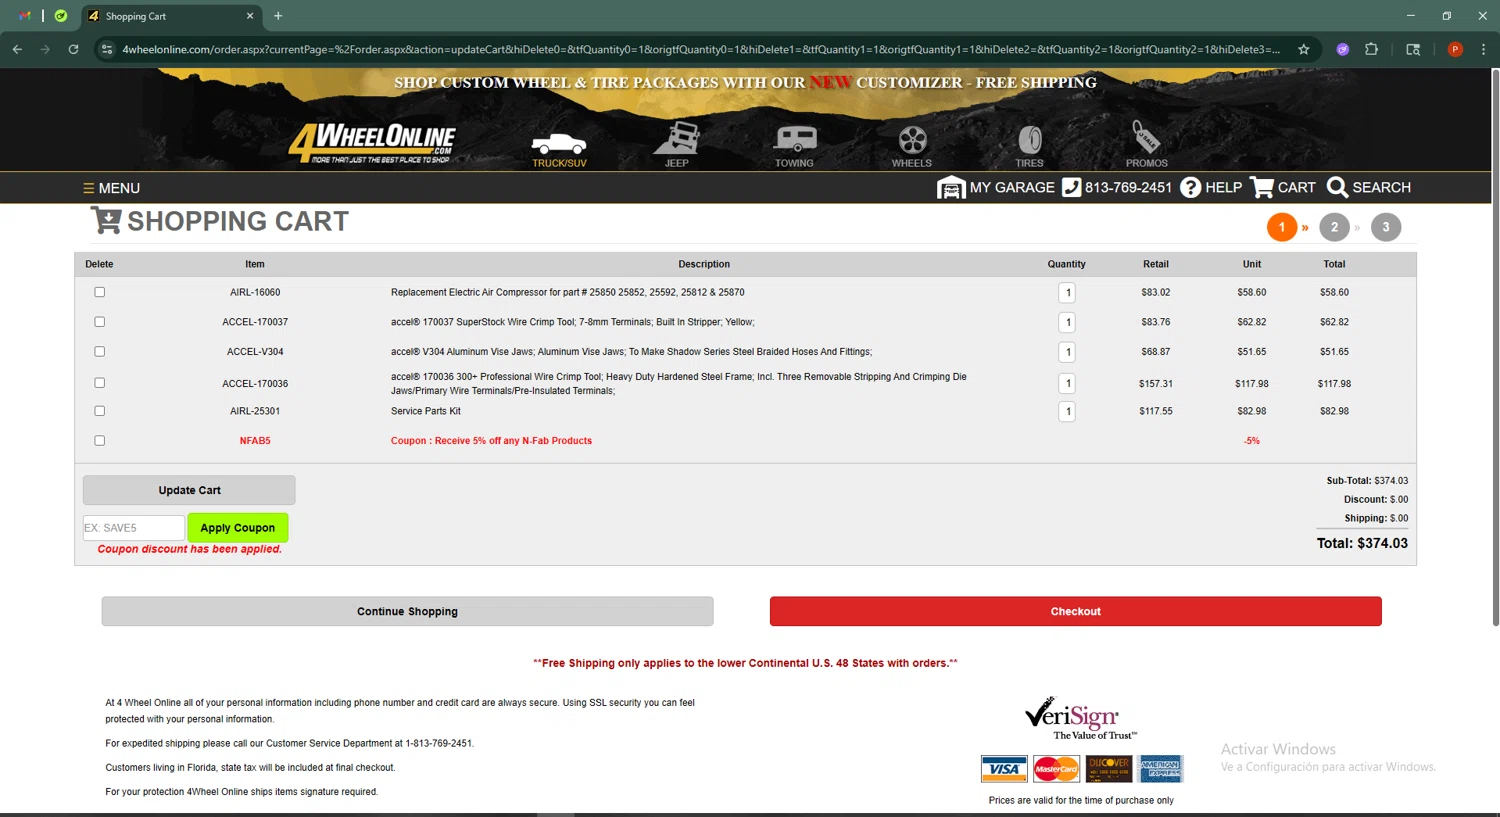
Task: Check delete box for ACCEL-170036
Action: click(x=99, y=383)
